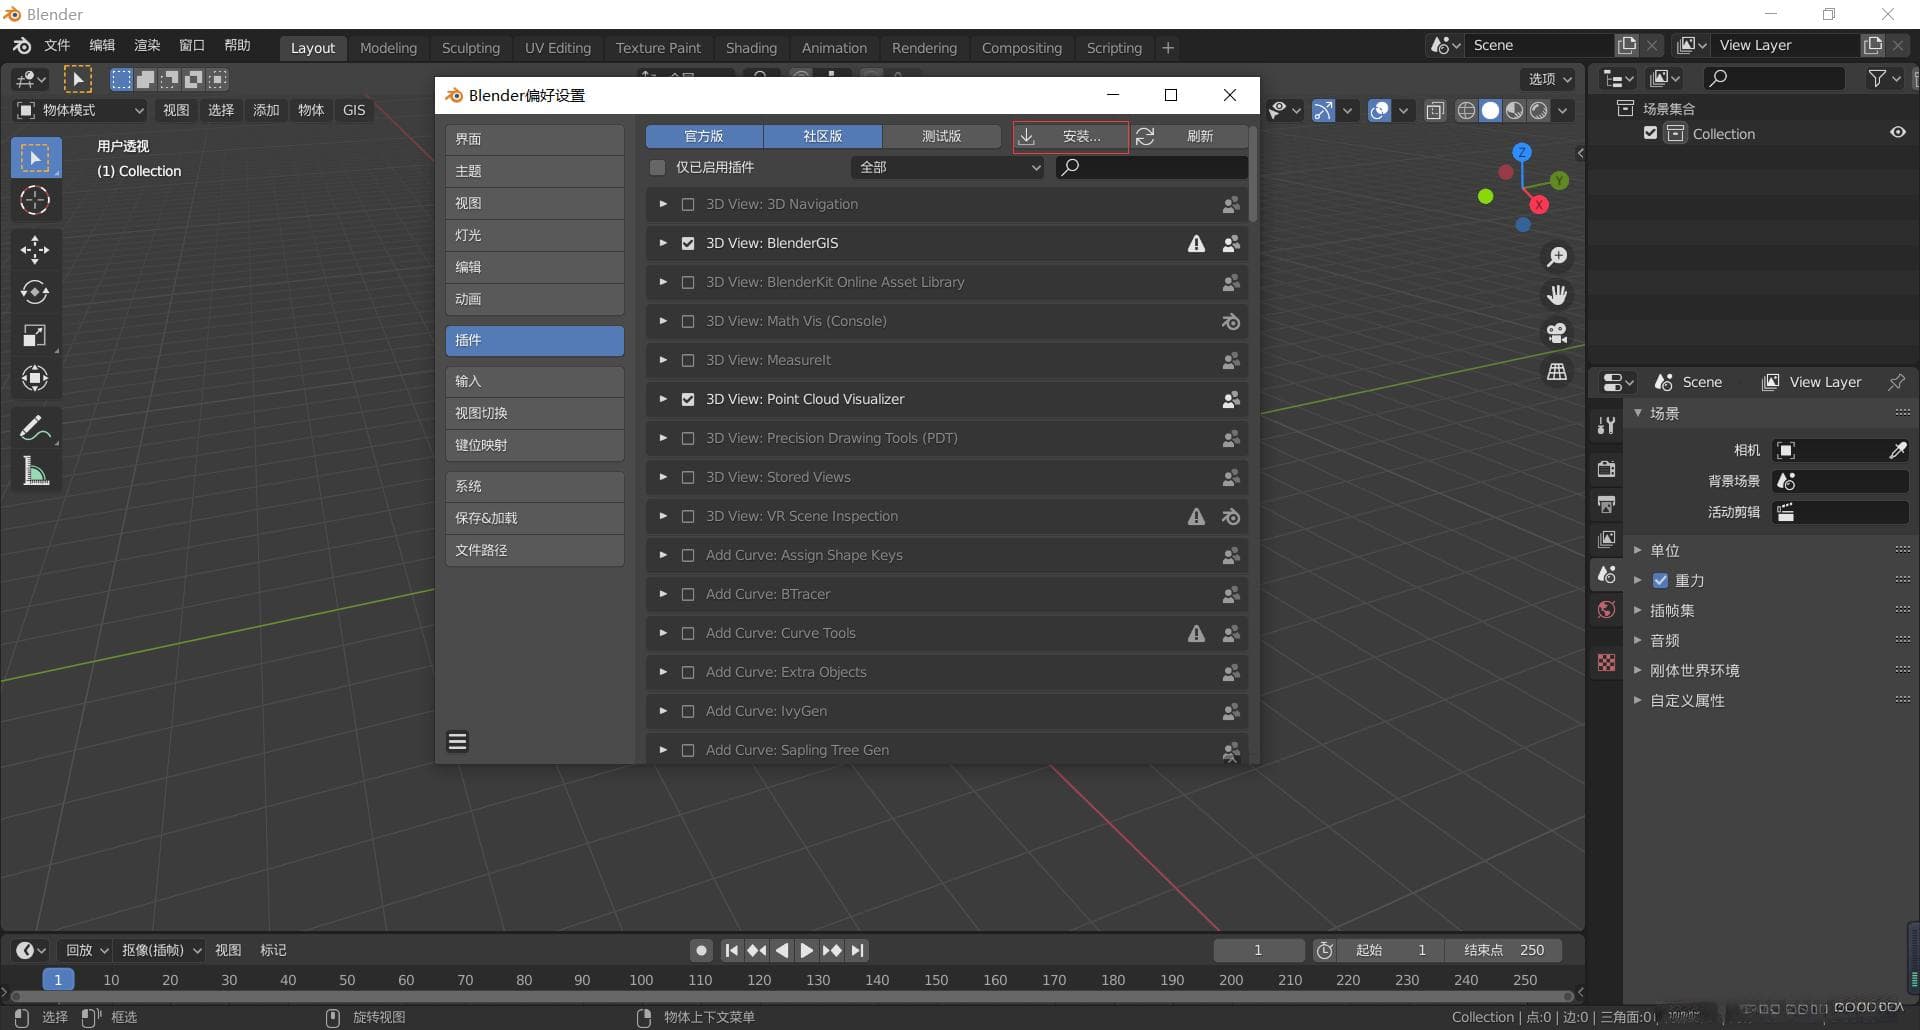This screenshot has width=1920, height=1030.
Task: Toggle camera view icon in viewport
Action: (1557, 333)
